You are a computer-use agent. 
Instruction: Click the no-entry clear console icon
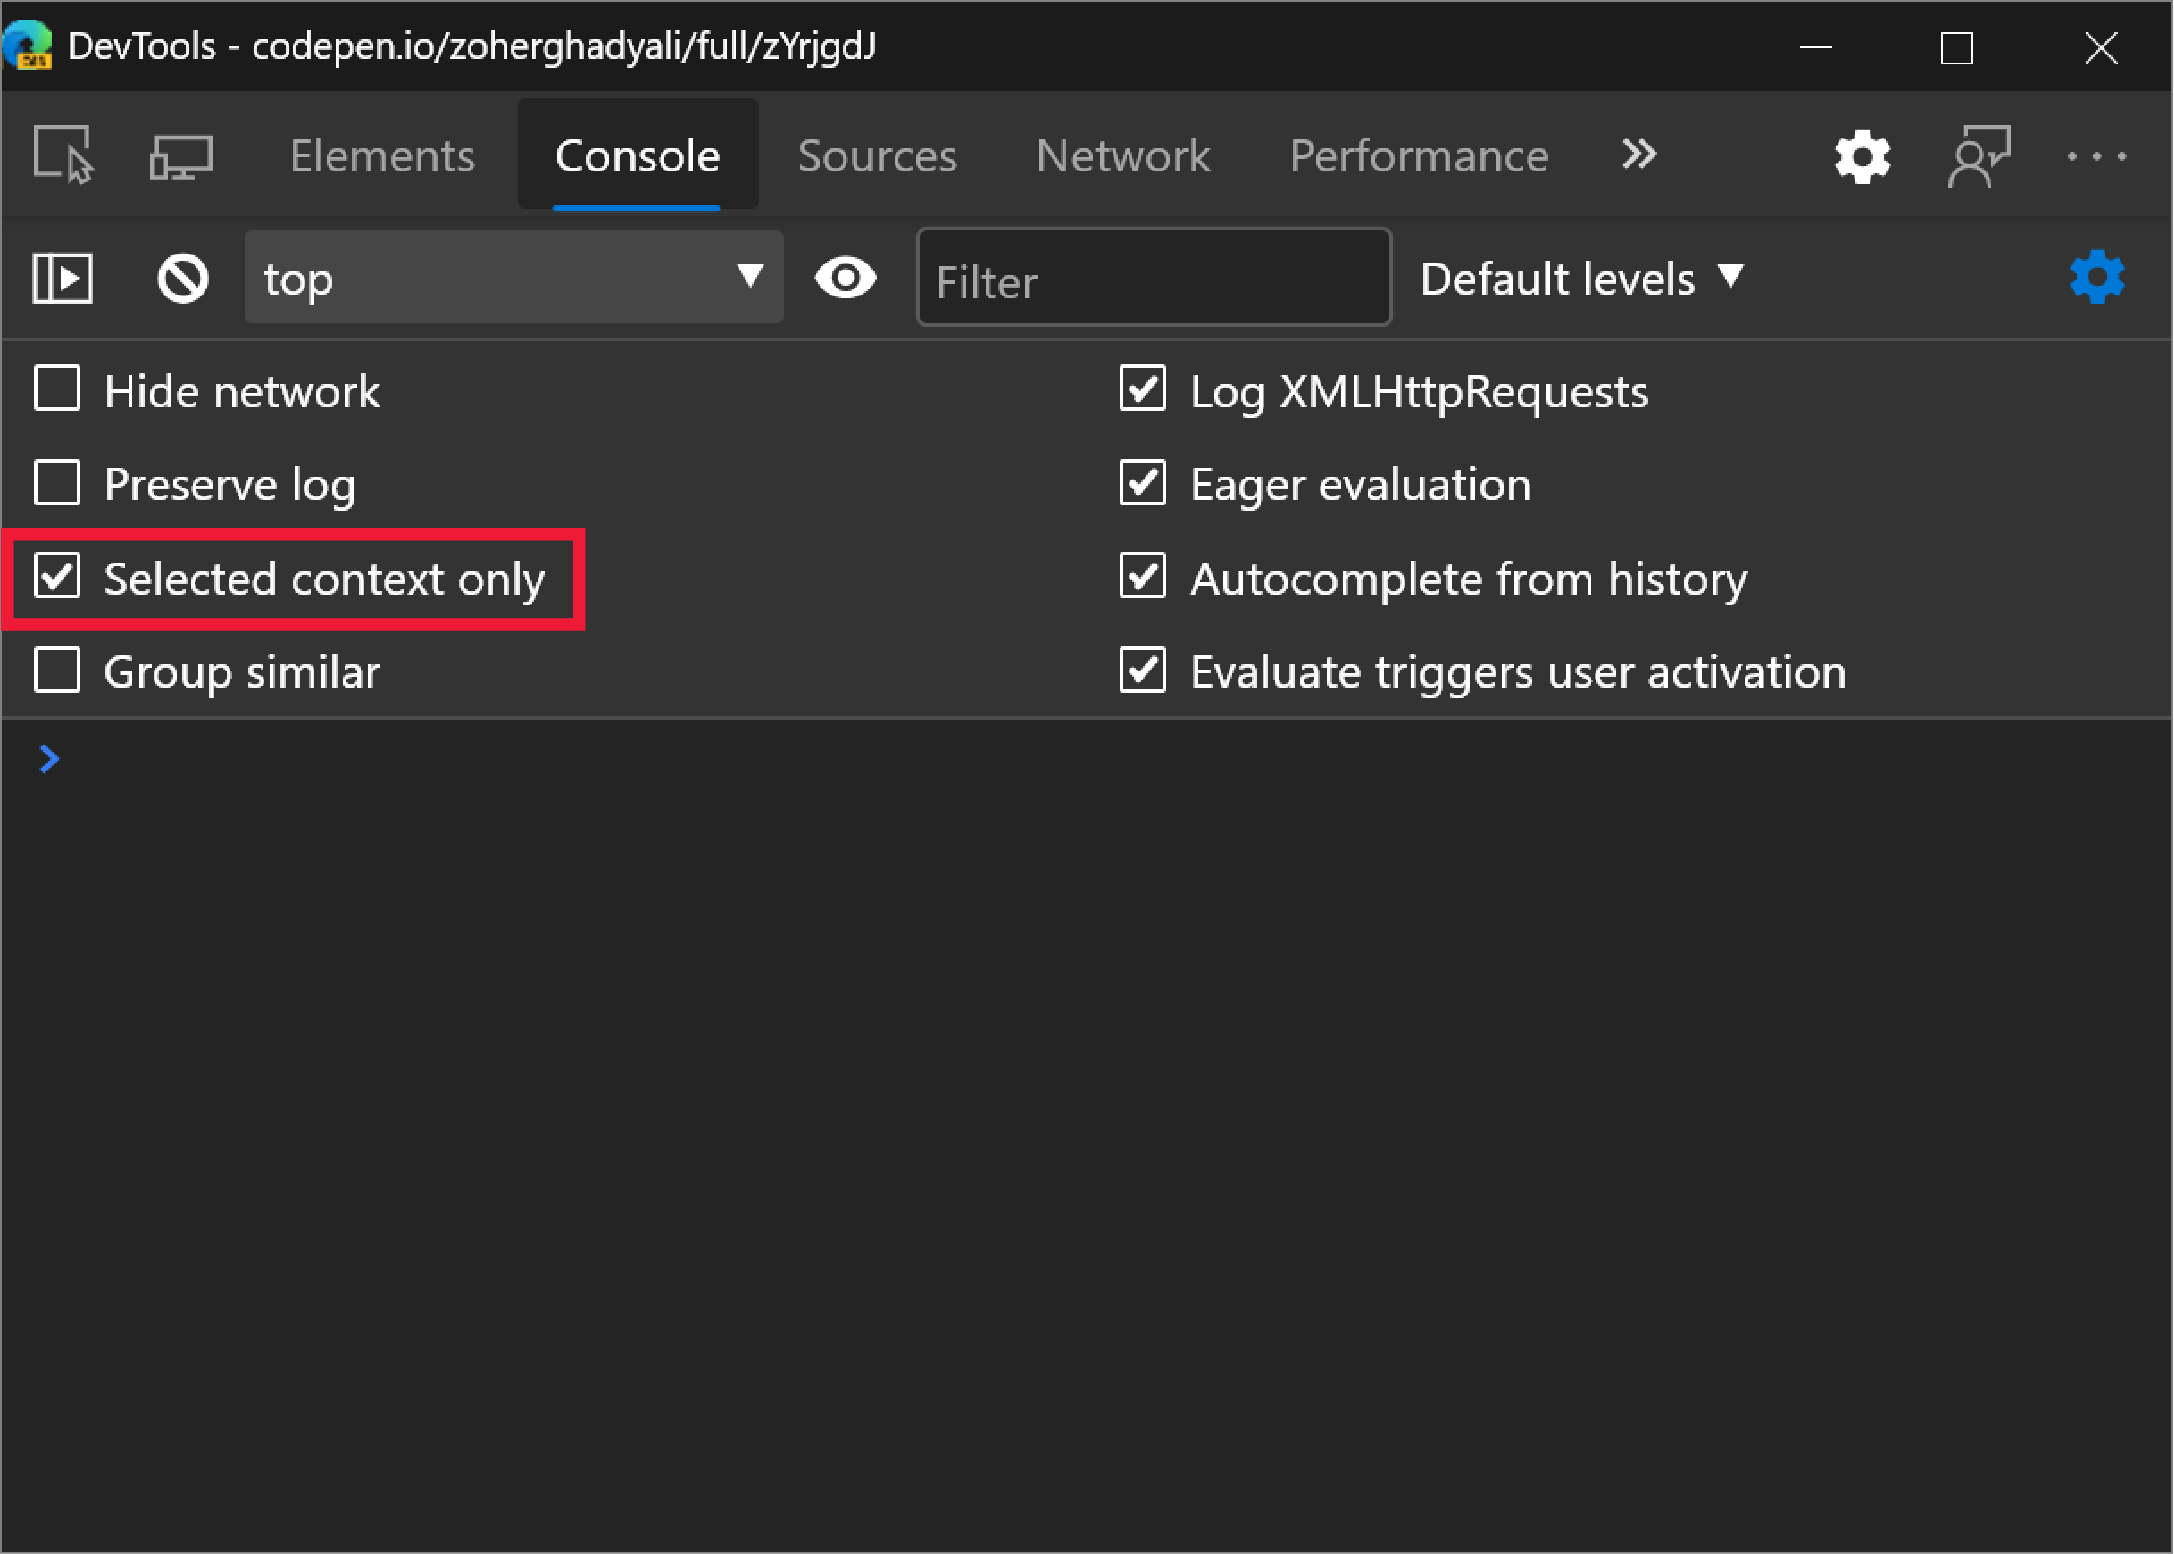click(x=180, y=274)
